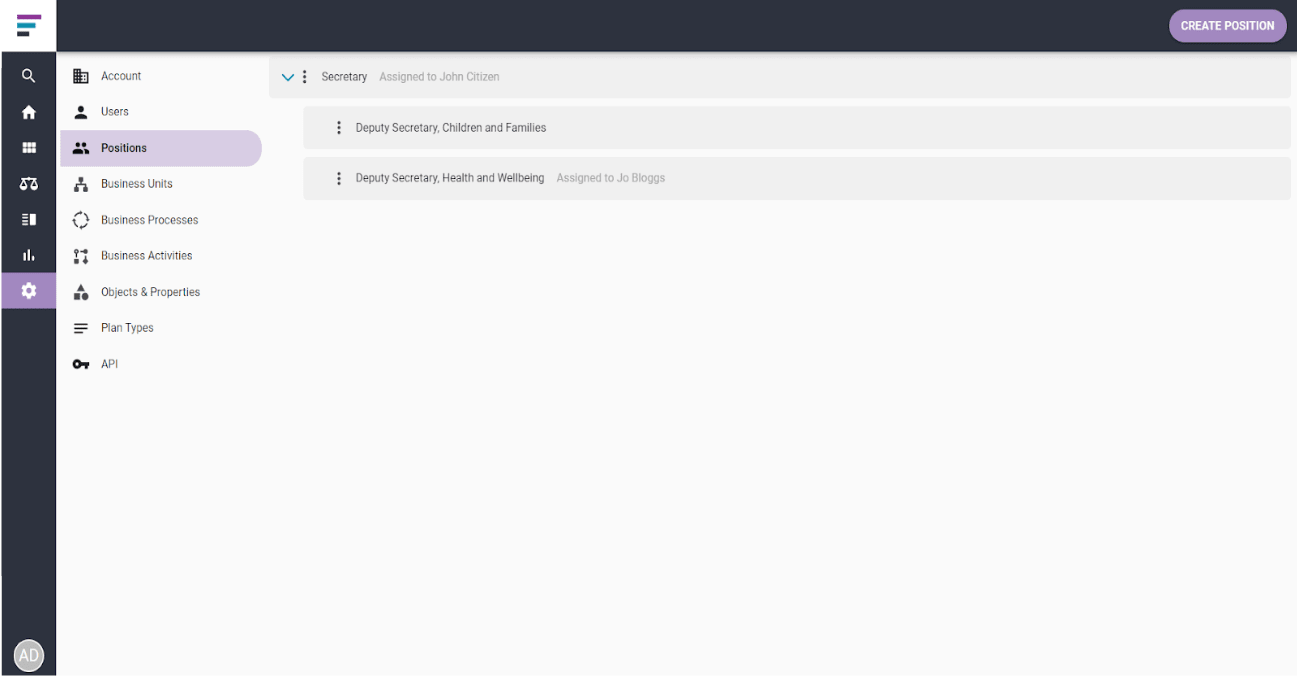This screenshot has height=678, width=1297.
Task: Click the Objects & Properties shapes icon
Action: [81, 292]
